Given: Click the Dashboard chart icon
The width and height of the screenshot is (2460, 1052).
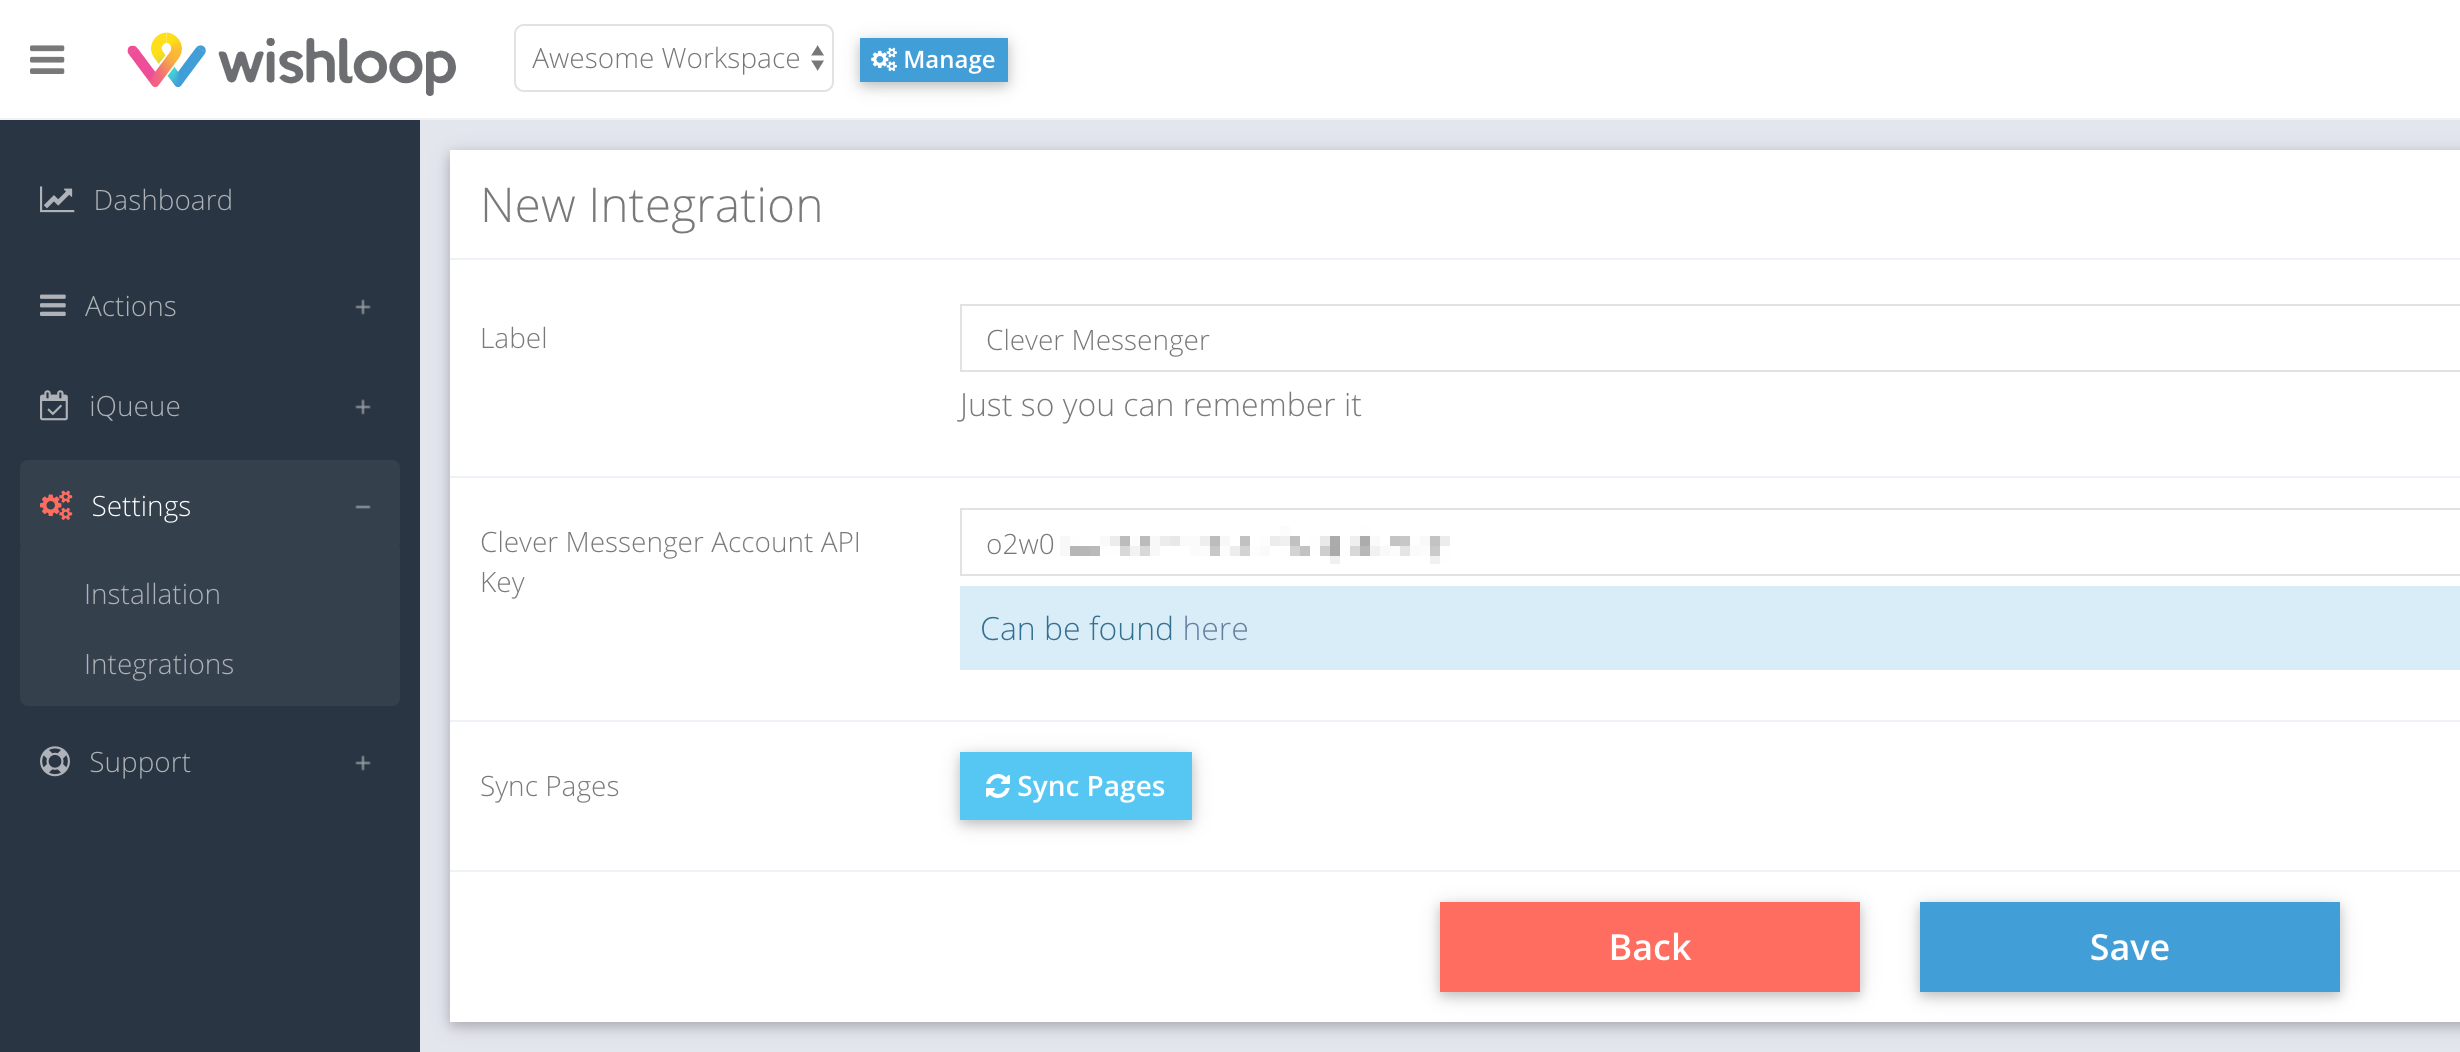Looking at the screenshot, I should 56,200.
